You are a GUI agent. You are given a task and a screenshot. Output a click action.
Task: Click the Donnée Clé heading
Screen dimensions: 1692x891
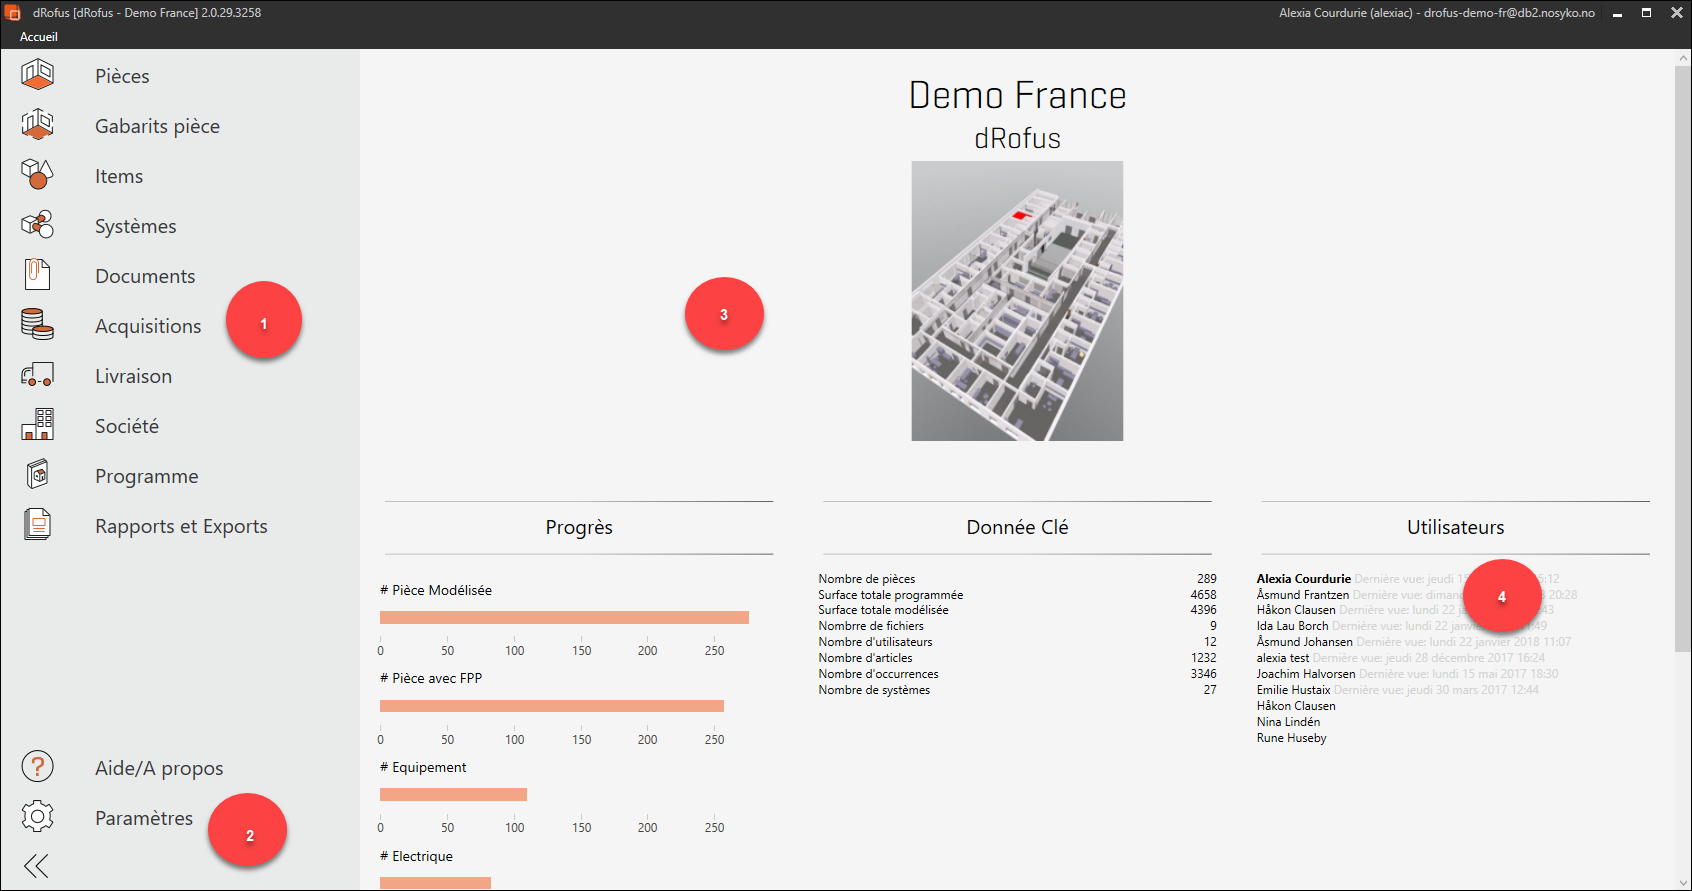click(x=1017, y=527)
